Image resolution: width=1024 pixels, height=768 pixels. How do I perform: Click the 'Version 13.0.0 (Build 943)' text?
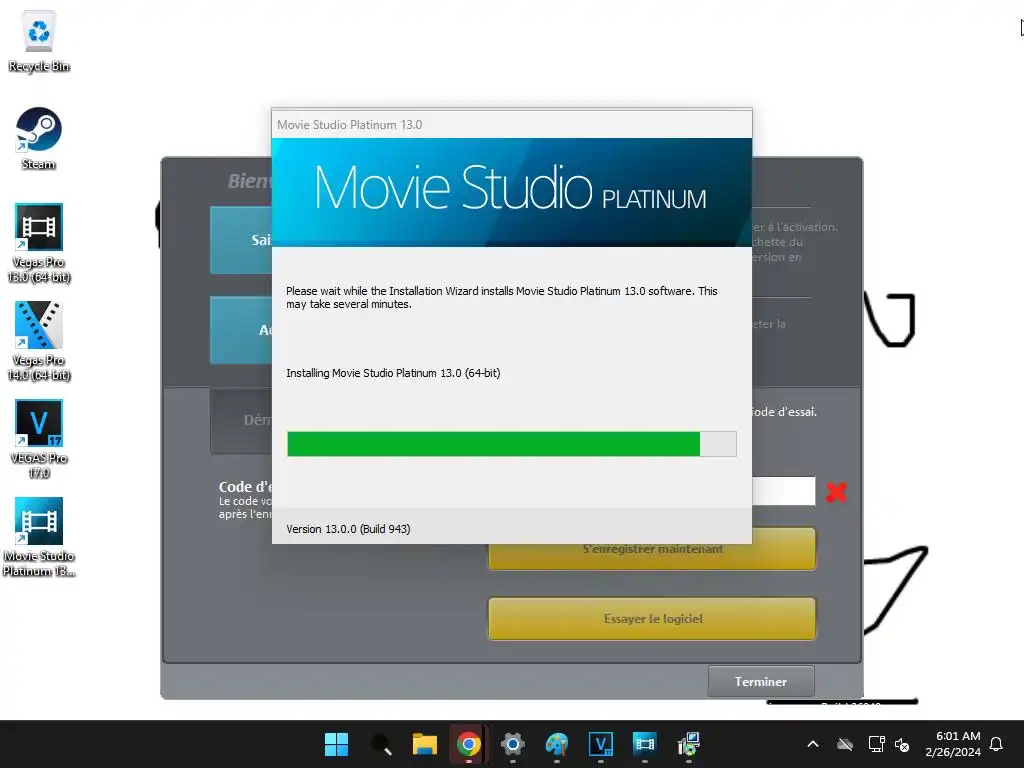pos(348,529)
